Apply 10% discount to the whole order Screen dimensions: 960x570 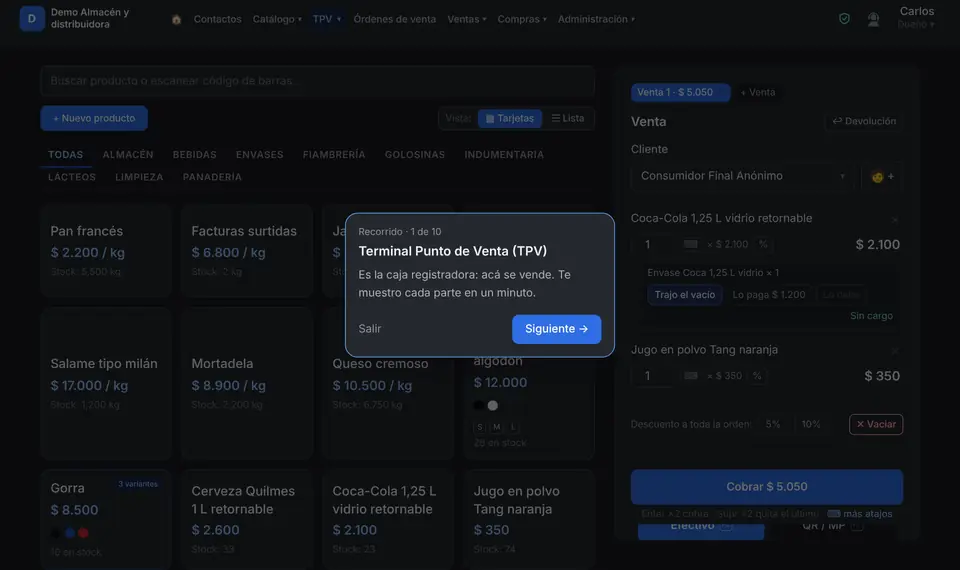point(811,424)
